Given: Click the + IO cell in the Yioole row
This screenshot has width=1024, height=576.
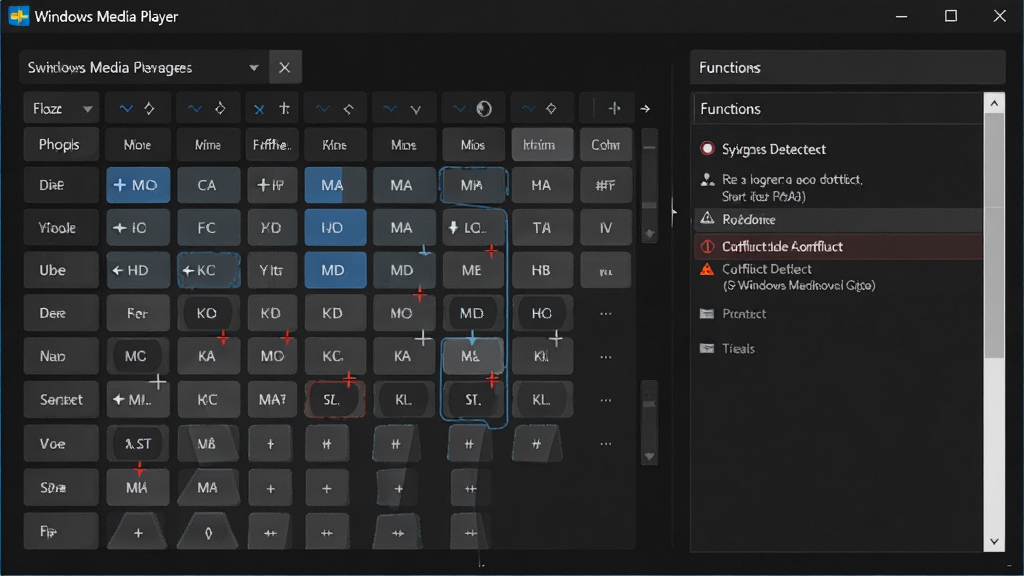Looking at the screenshot, I should 138,227.
